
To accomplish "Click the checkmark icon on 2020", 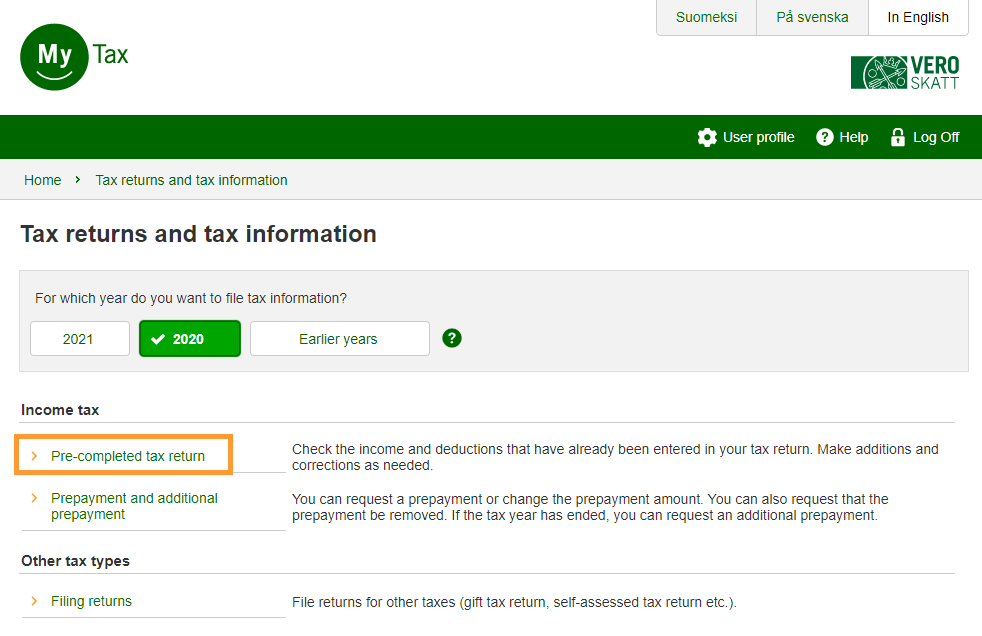I will tap(158, 339).
